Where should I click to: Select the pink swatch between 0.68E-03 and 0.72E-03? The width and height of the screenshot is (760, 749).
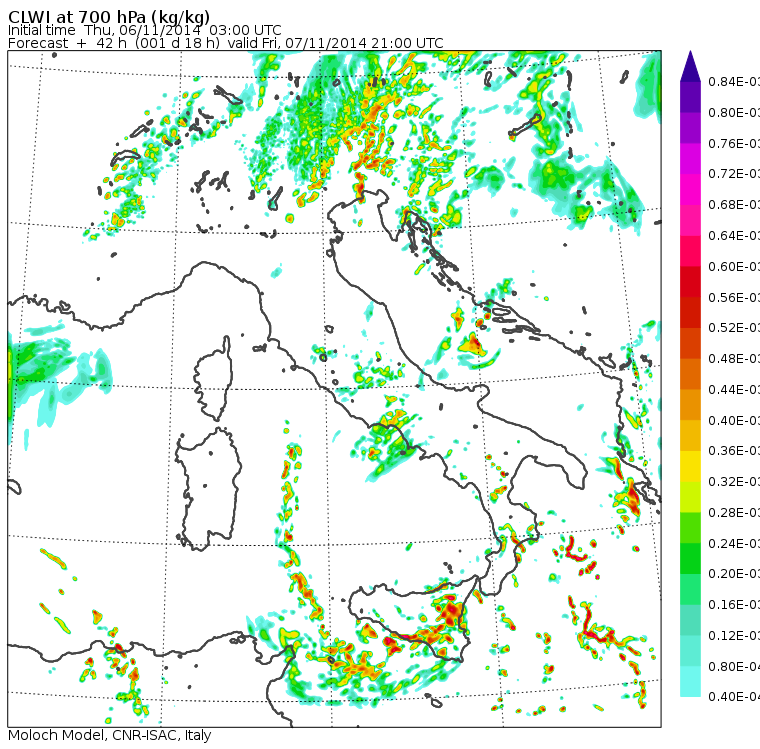(690, 189)
